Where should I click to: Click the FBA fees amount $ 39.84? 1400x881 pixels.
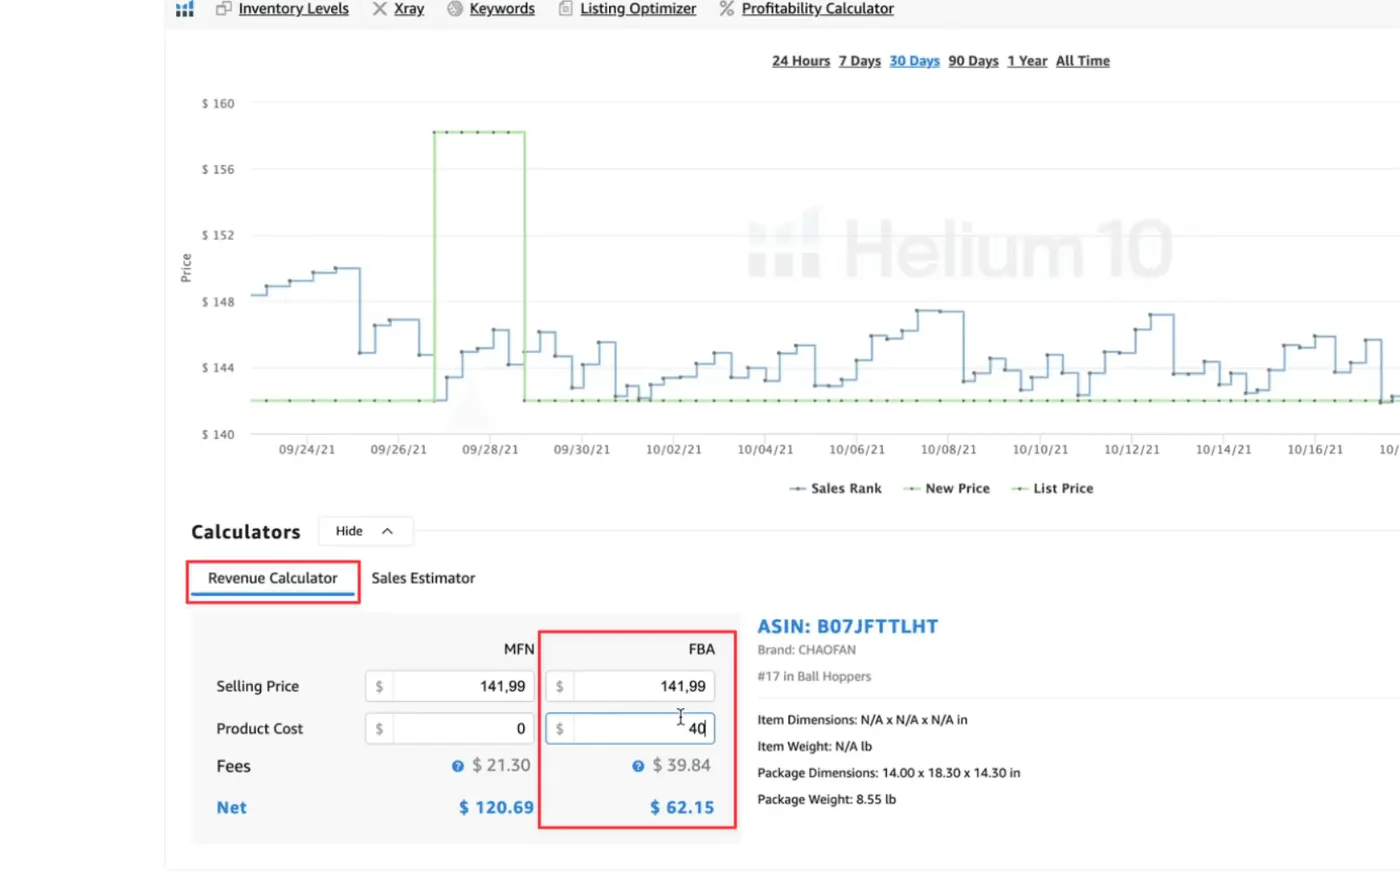pos(682,765)
